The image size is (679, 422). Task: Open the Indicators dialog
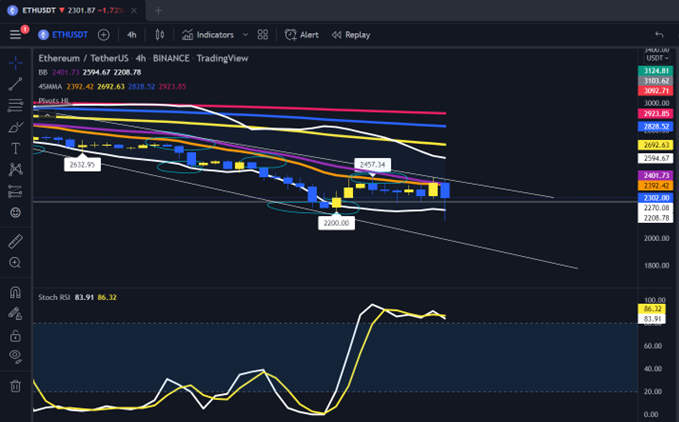point(208,35)
